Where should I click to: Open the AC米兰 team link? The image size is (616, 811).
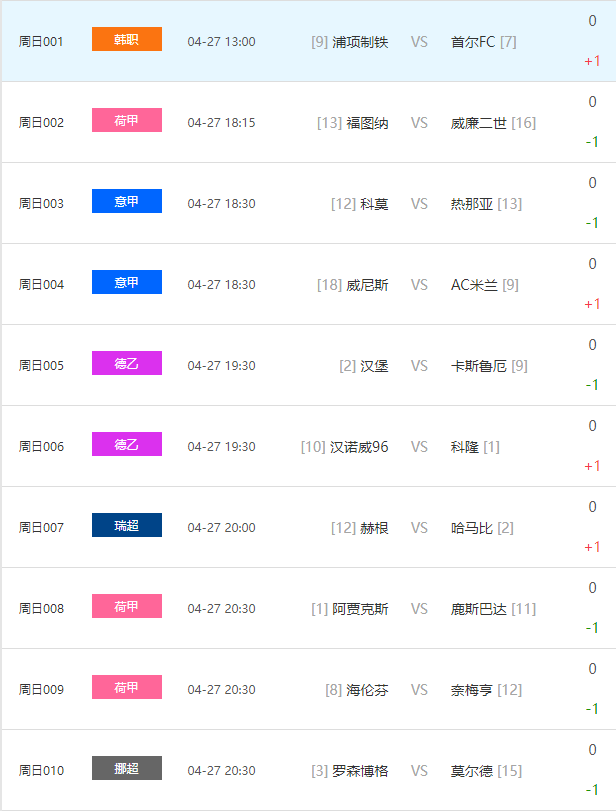click(x=475, y=285)
